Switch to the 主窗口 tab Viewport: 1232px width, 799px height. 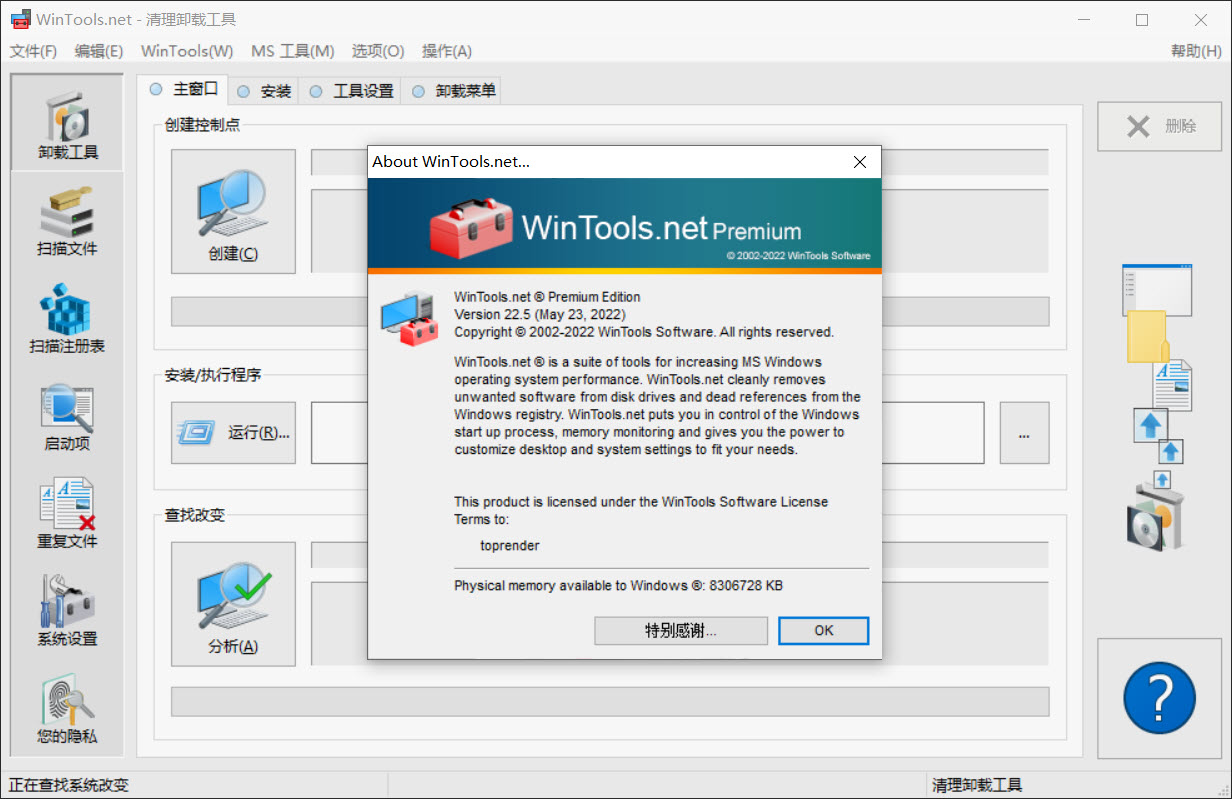point(184,89)
